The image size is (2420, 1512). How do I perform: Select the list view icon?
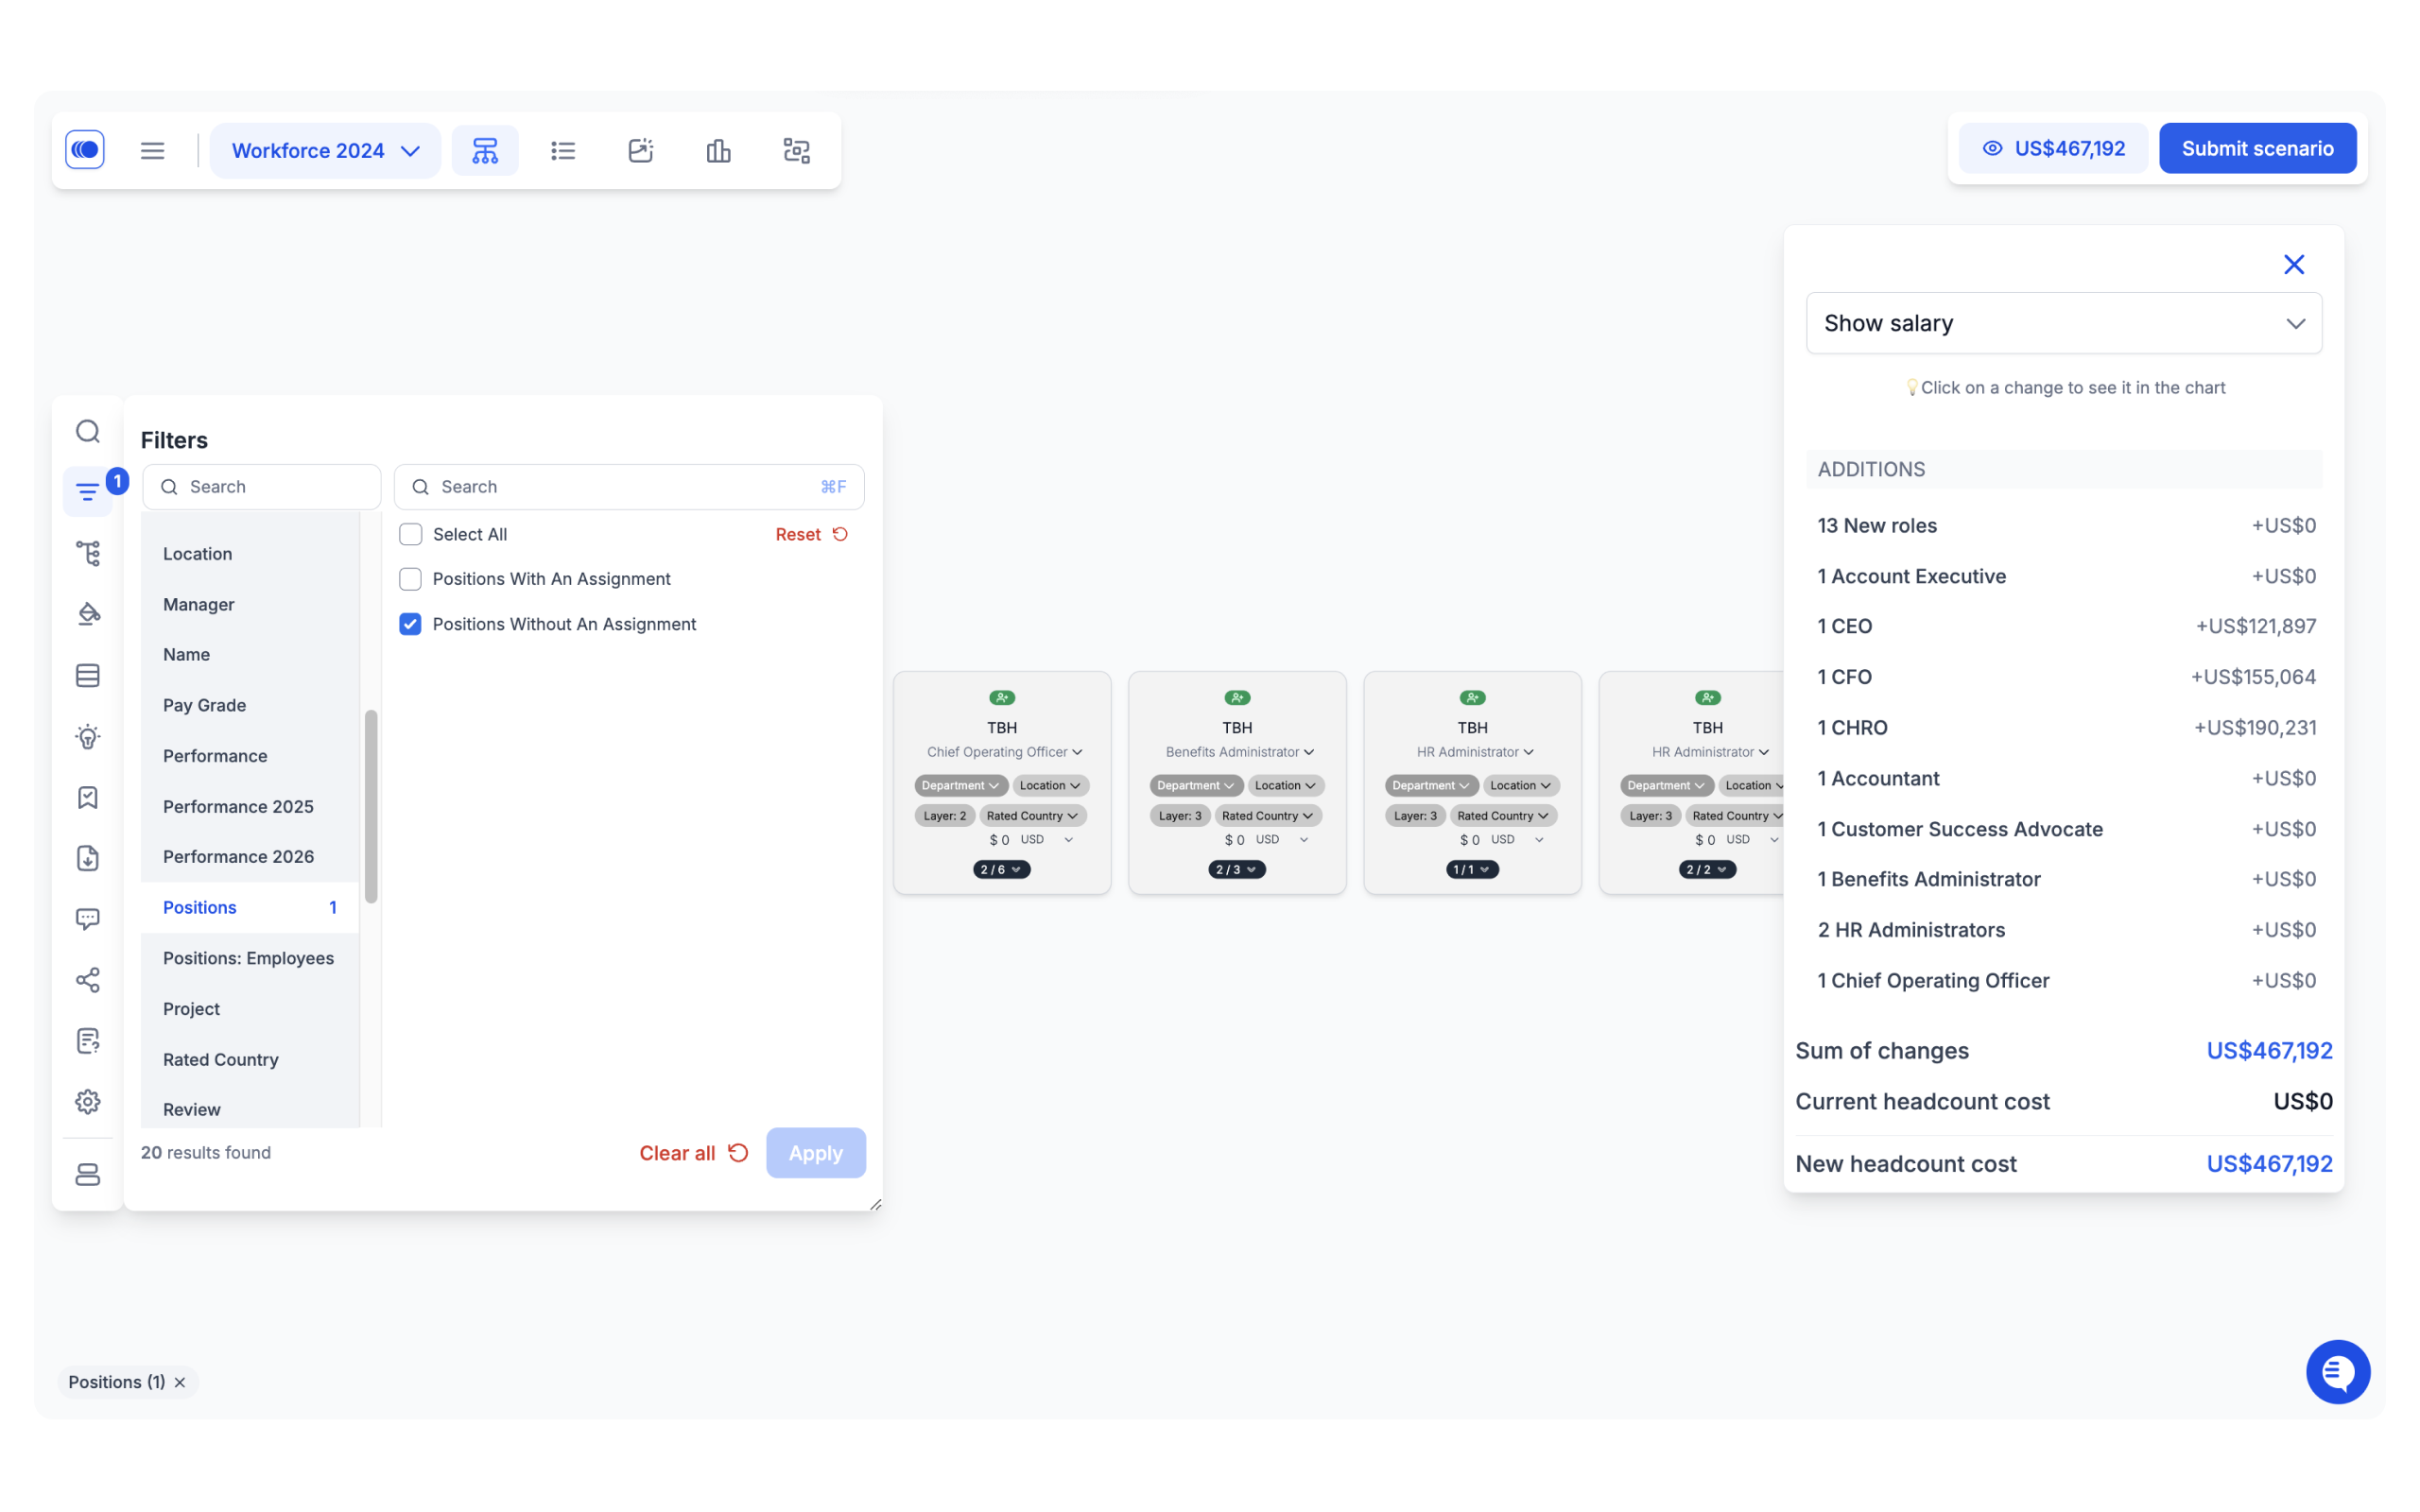click(x=562, y=150)
